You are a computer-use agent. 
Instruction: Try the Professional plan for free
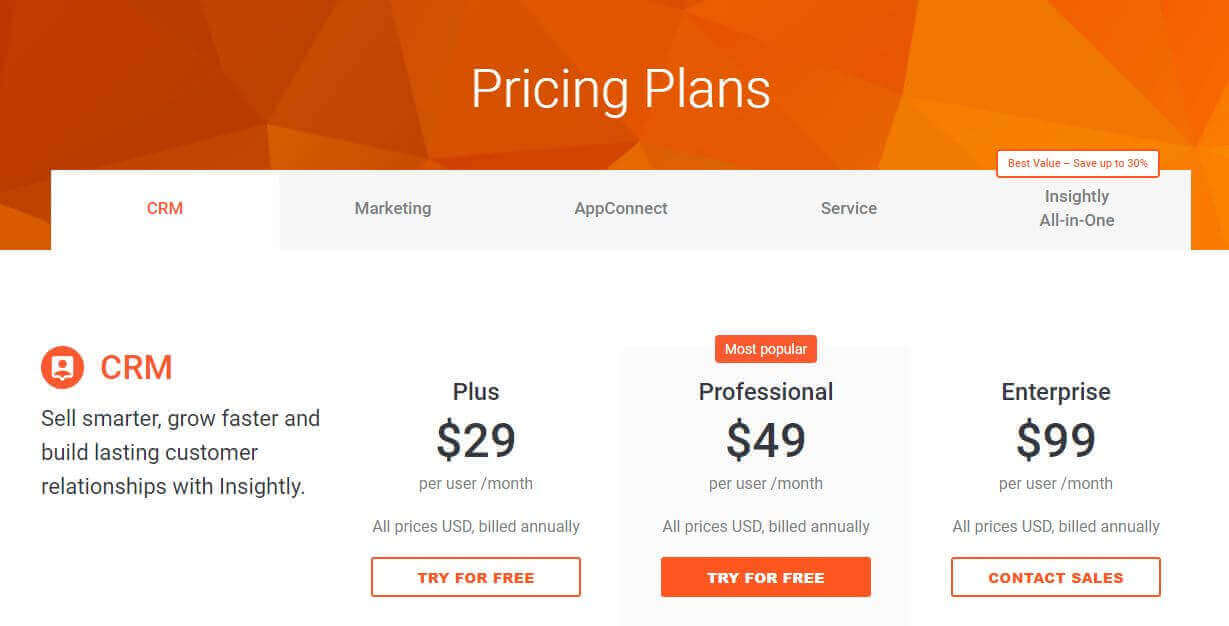click(x=765, y=577)
